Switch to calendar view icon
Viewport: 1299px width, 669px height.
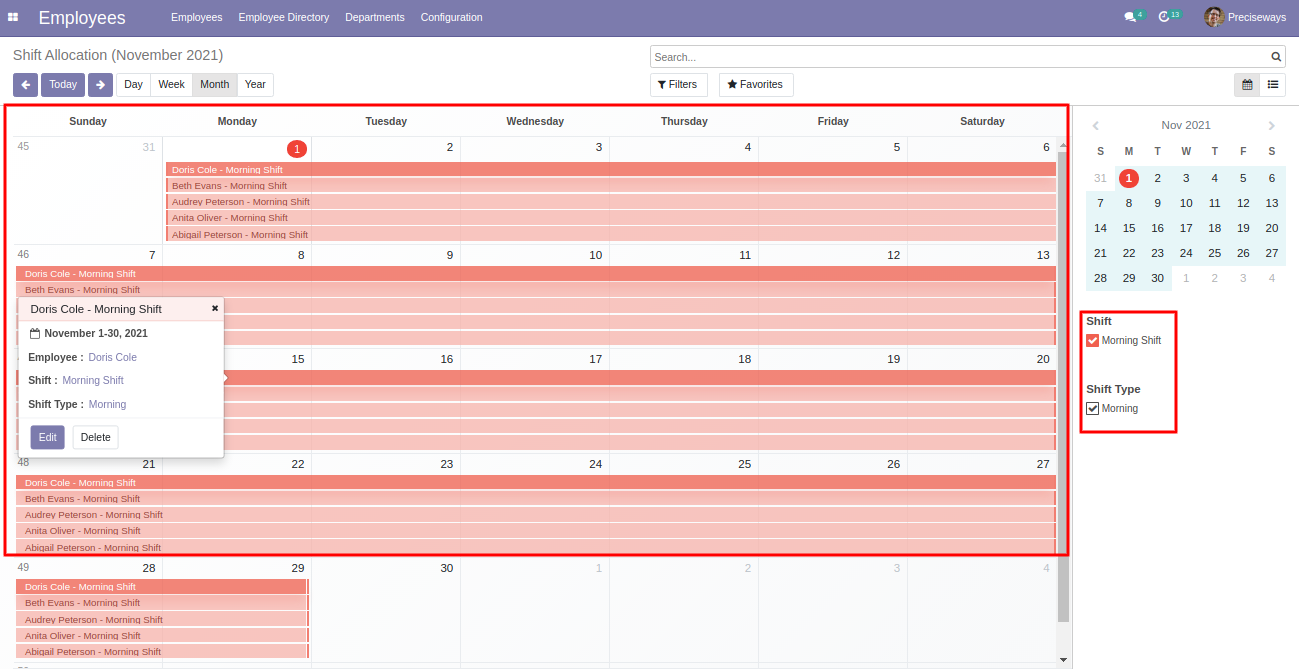[x=1247, y=85]
